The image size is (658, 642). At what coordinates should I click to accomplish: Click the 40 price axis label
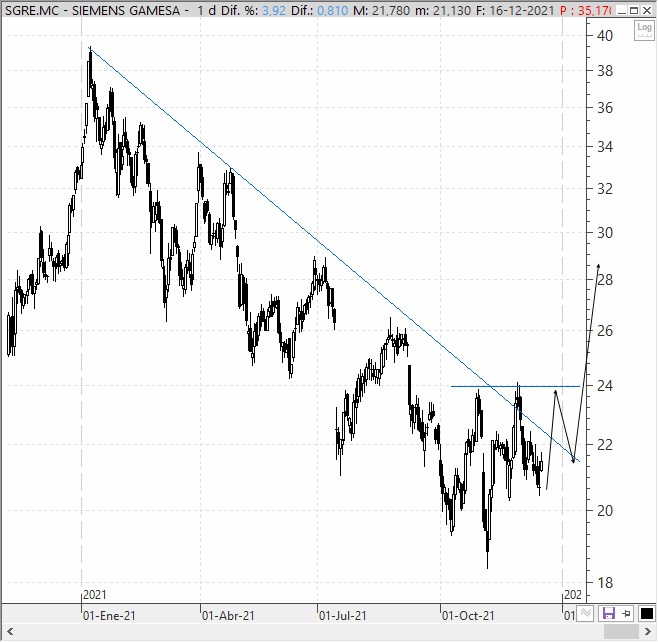[605, 36]
